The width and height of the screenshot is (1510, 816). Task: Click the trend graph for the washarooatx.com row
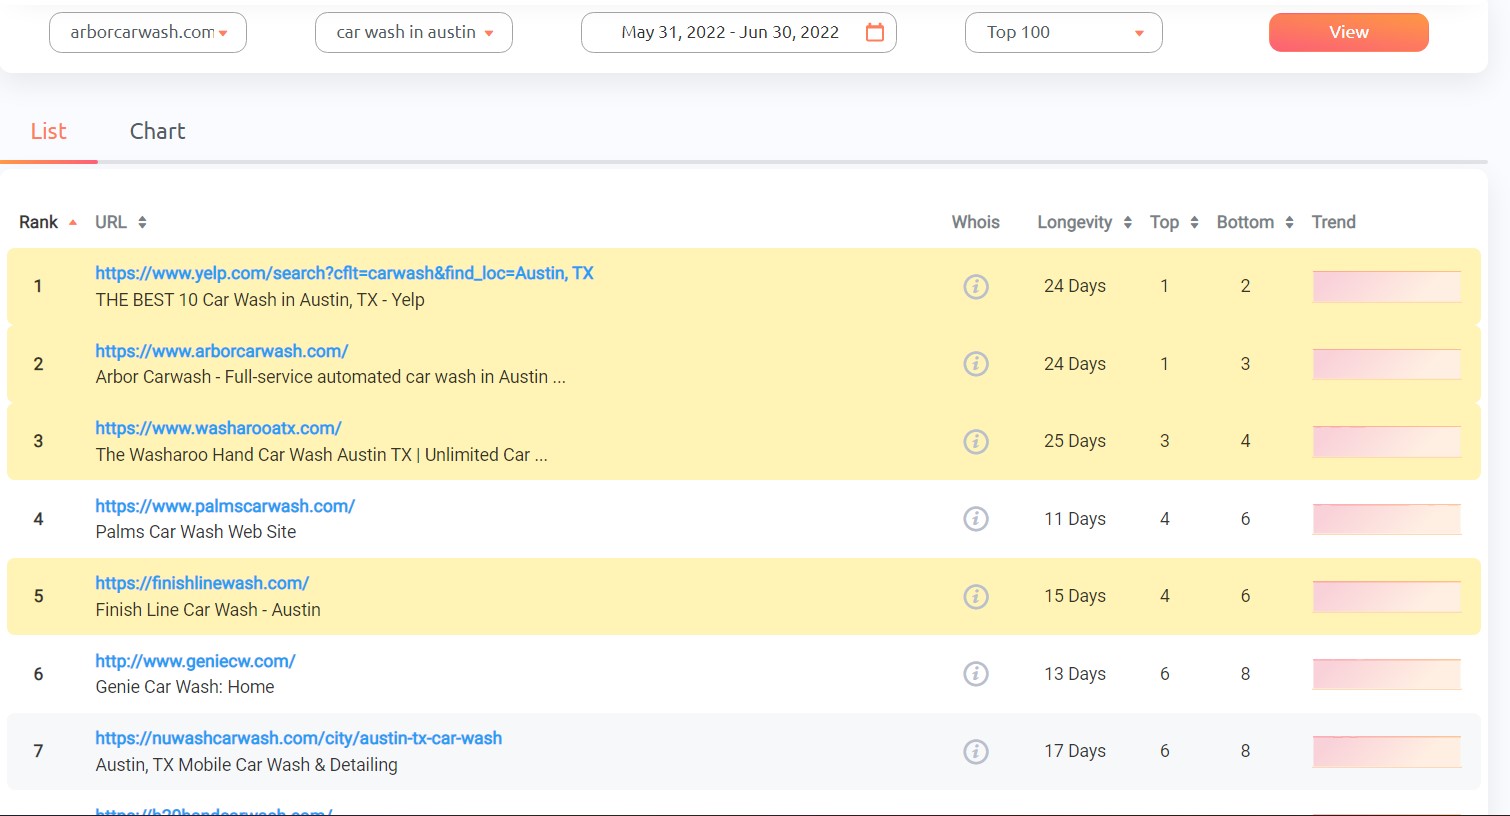(x=1387, y=441)
